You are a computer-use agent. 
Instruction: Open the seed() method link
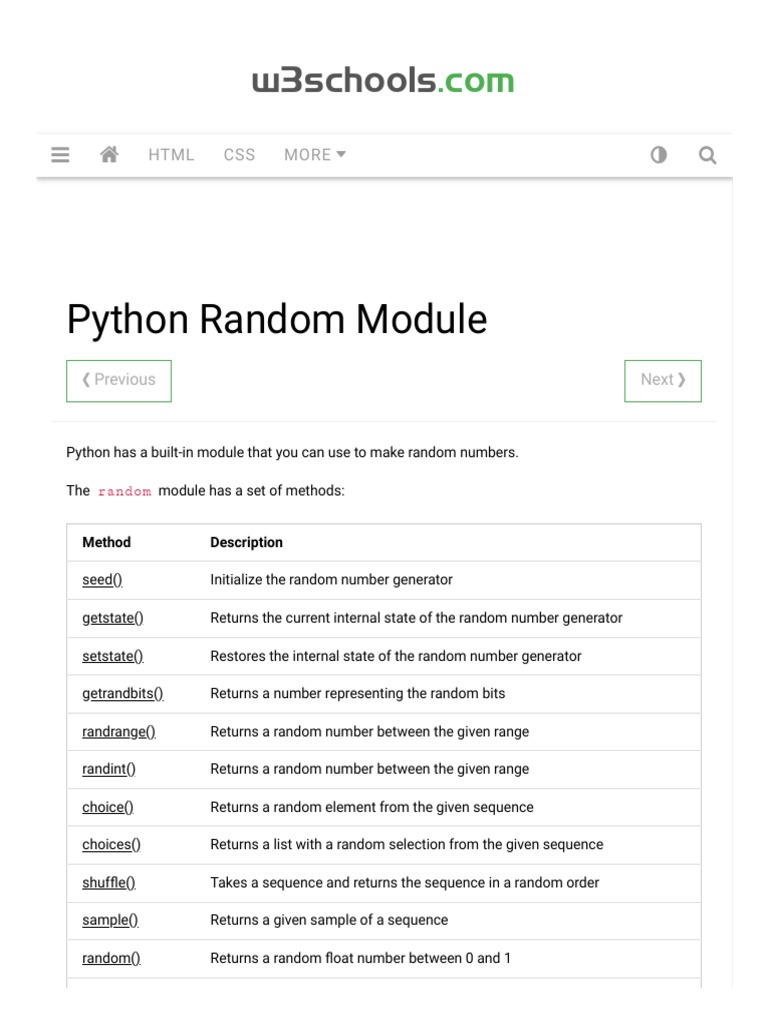102,580
